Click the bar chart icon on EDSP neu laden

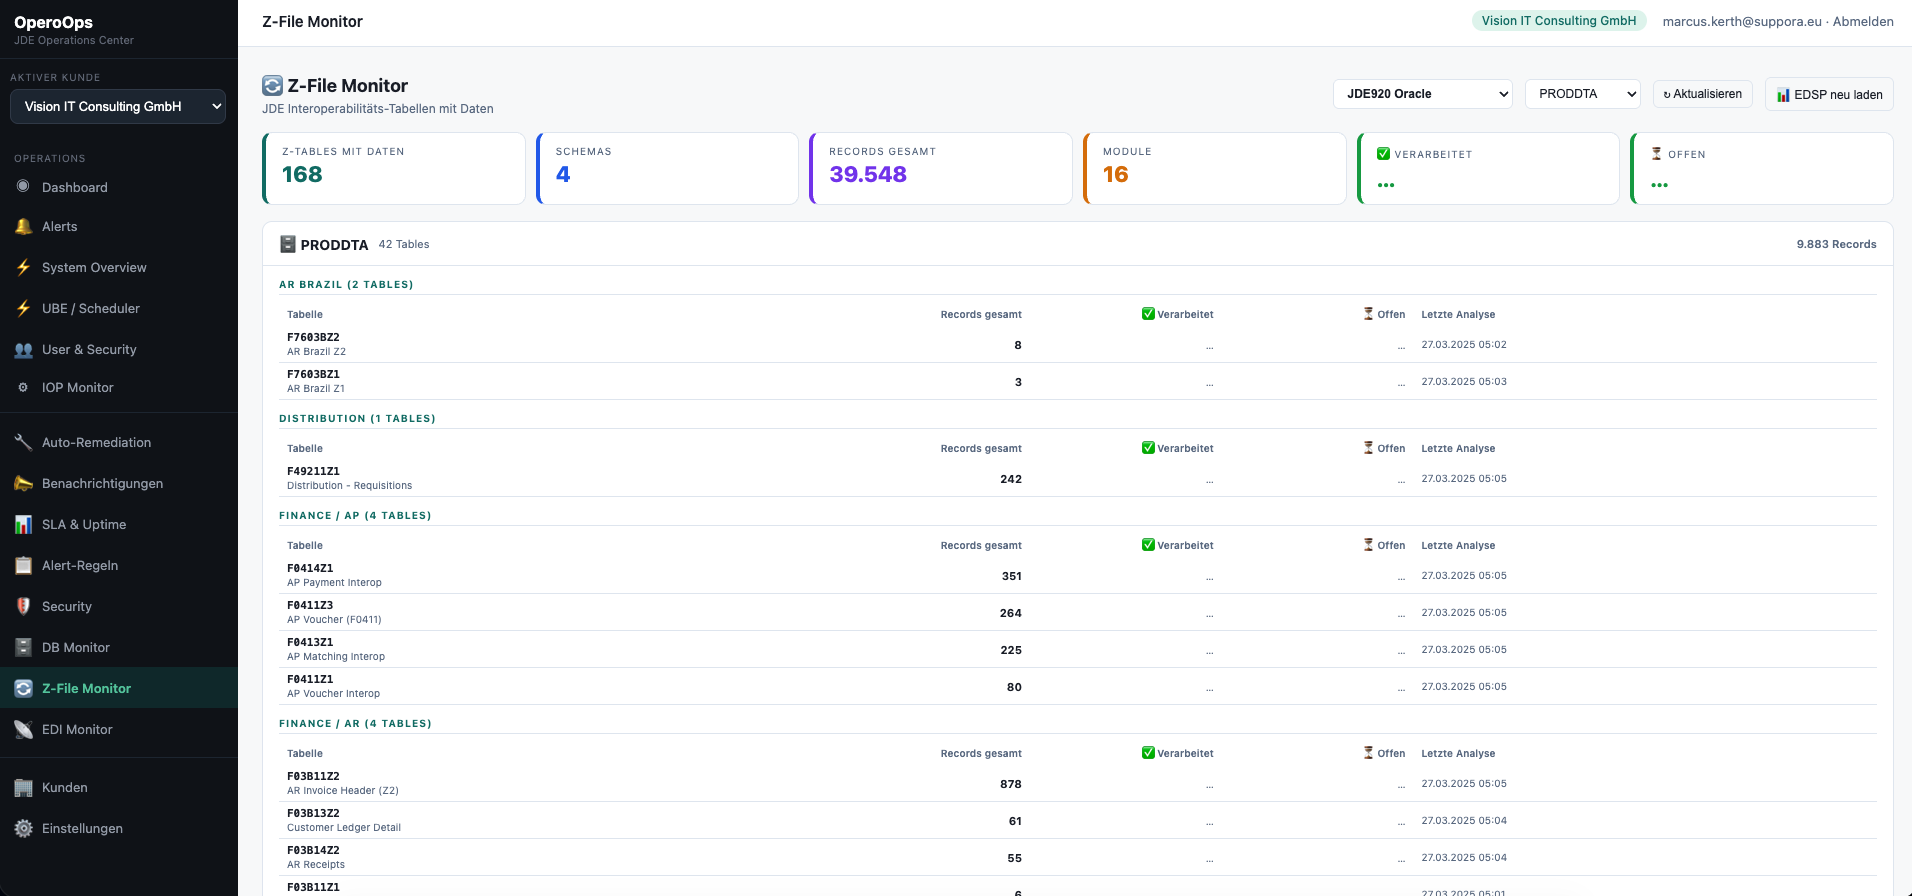[1783, 95]
